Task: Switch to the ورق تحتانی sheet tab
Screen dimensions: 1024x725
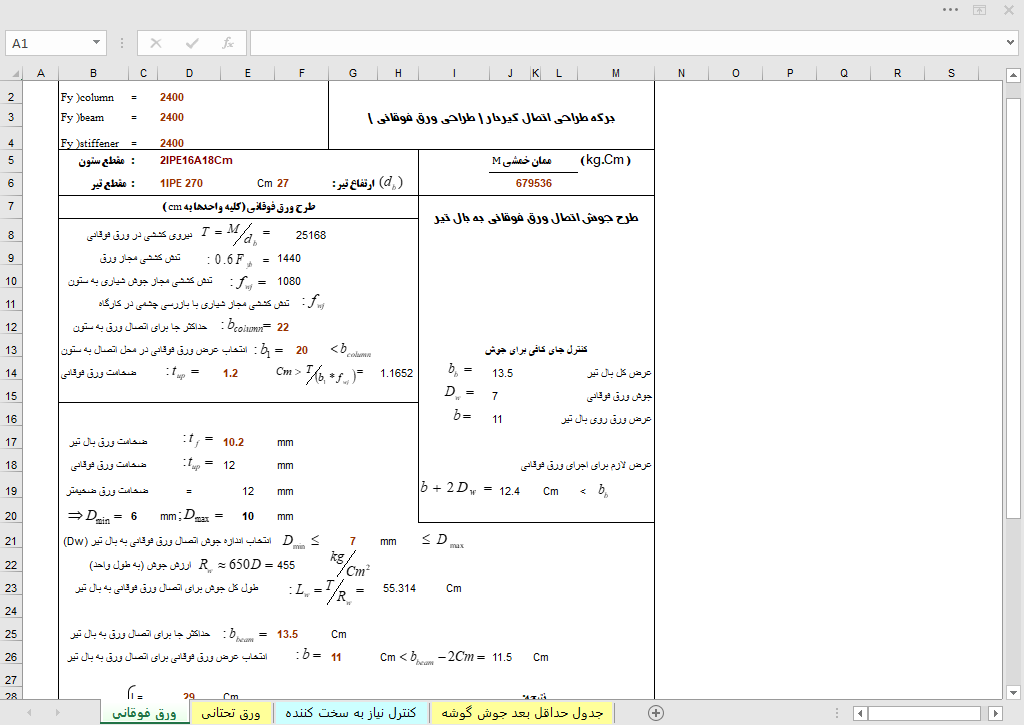Action: (x=231, y=713)
